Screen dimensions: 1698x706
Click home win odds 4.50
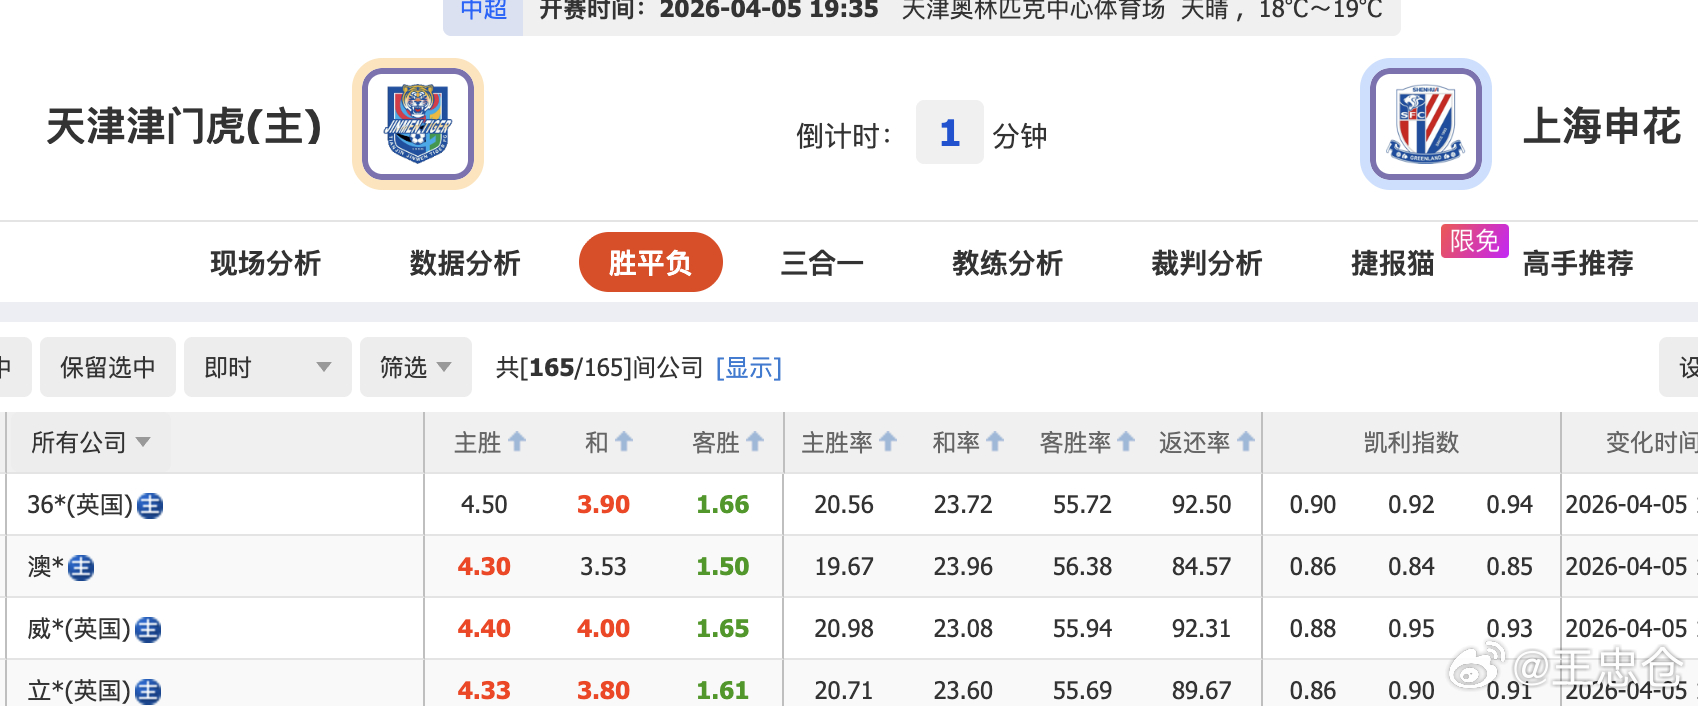coord(484,505)
